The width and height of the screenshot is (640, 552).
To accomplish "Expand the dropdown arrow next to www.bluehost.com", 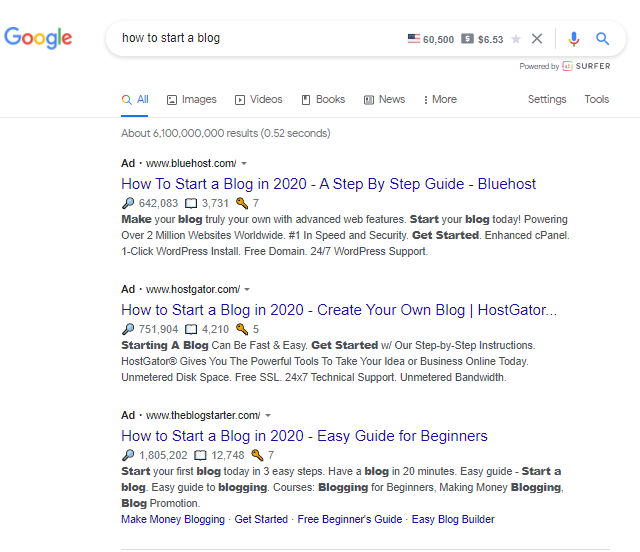I will (244, 163).
